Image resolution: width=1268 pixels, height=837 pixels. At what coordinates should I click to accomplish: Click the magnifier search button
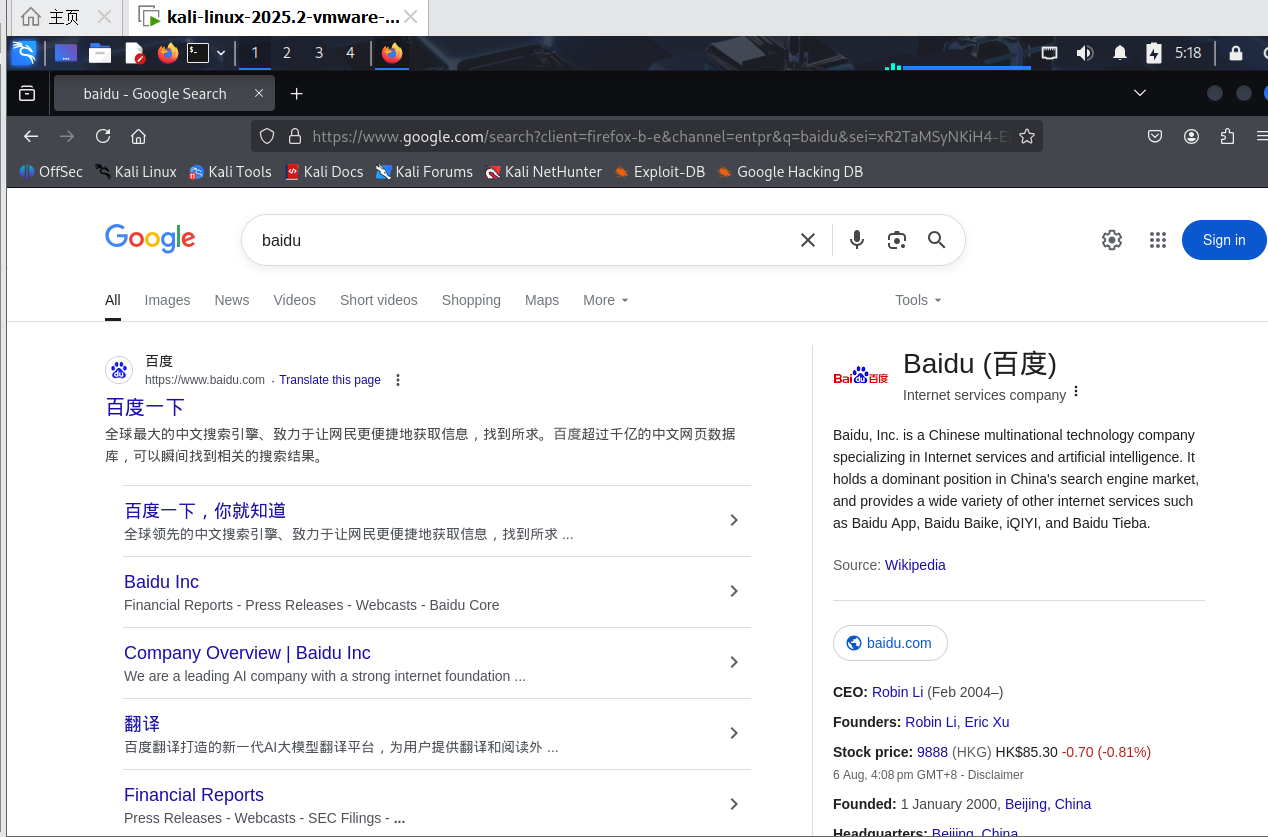pyautogui.click(x=936, y=240)
